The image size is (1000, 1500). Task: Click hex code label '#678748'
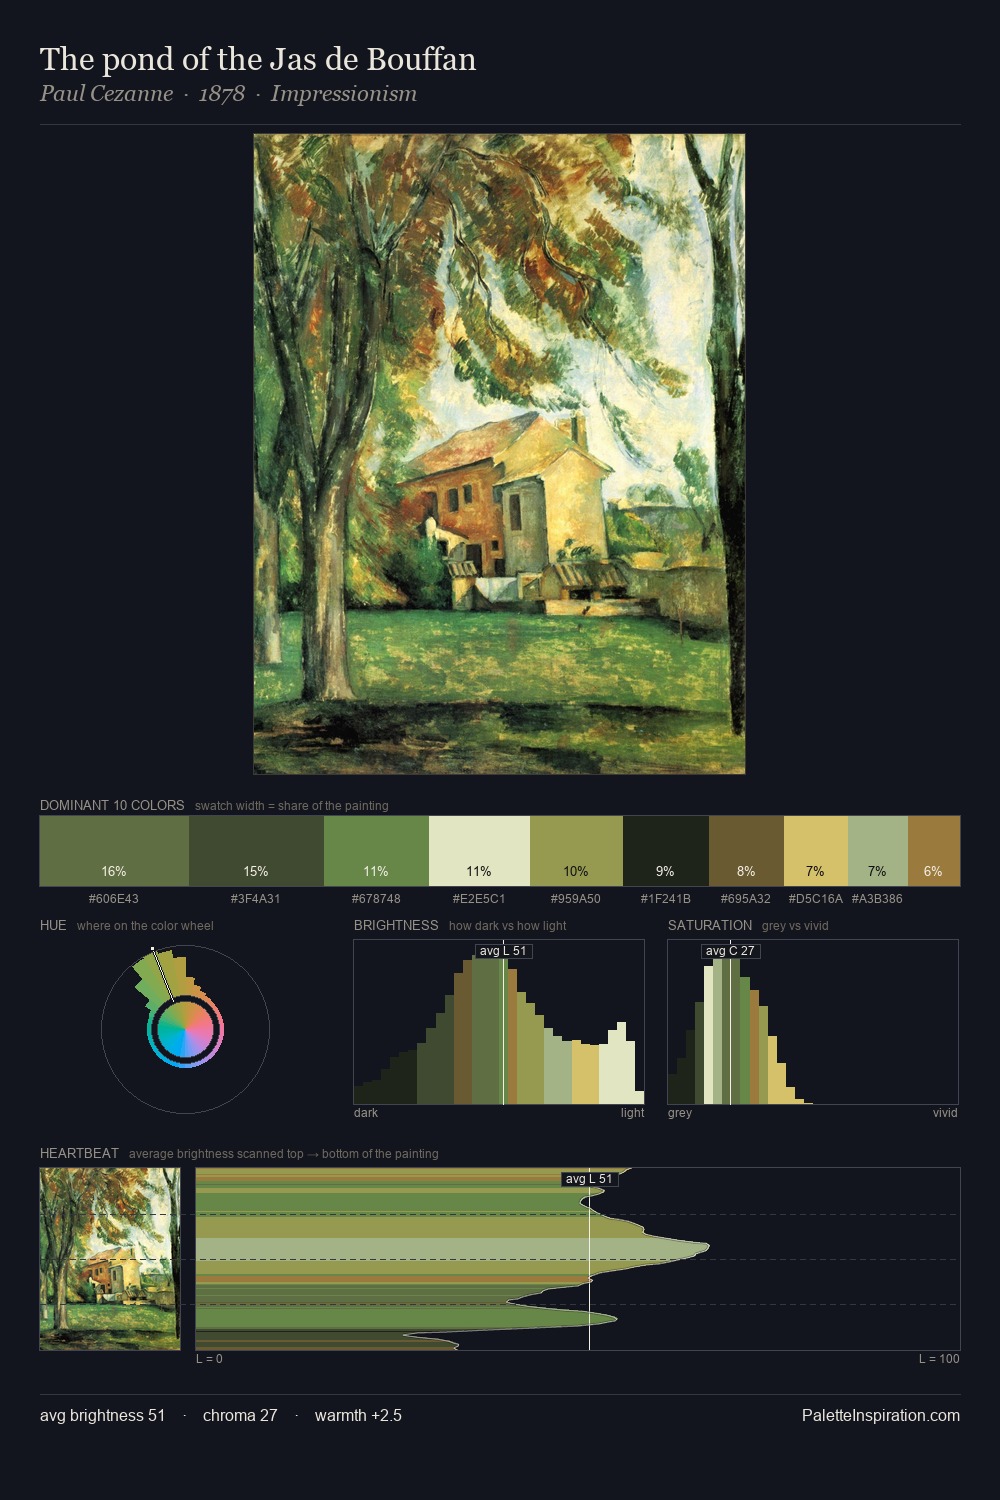point(376,899)
